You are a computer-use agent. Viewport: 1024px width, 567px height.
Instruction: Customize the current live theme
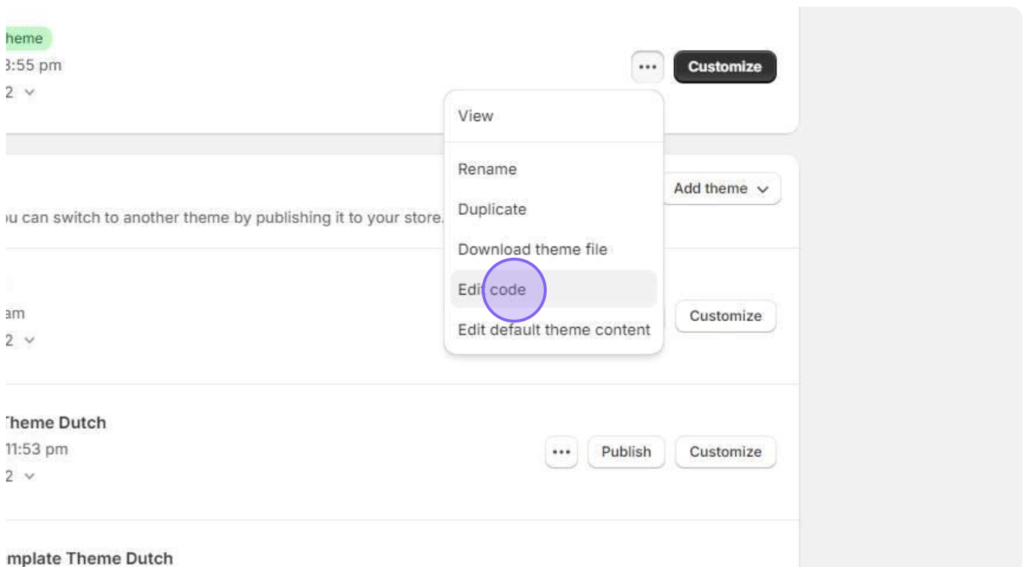725,67
